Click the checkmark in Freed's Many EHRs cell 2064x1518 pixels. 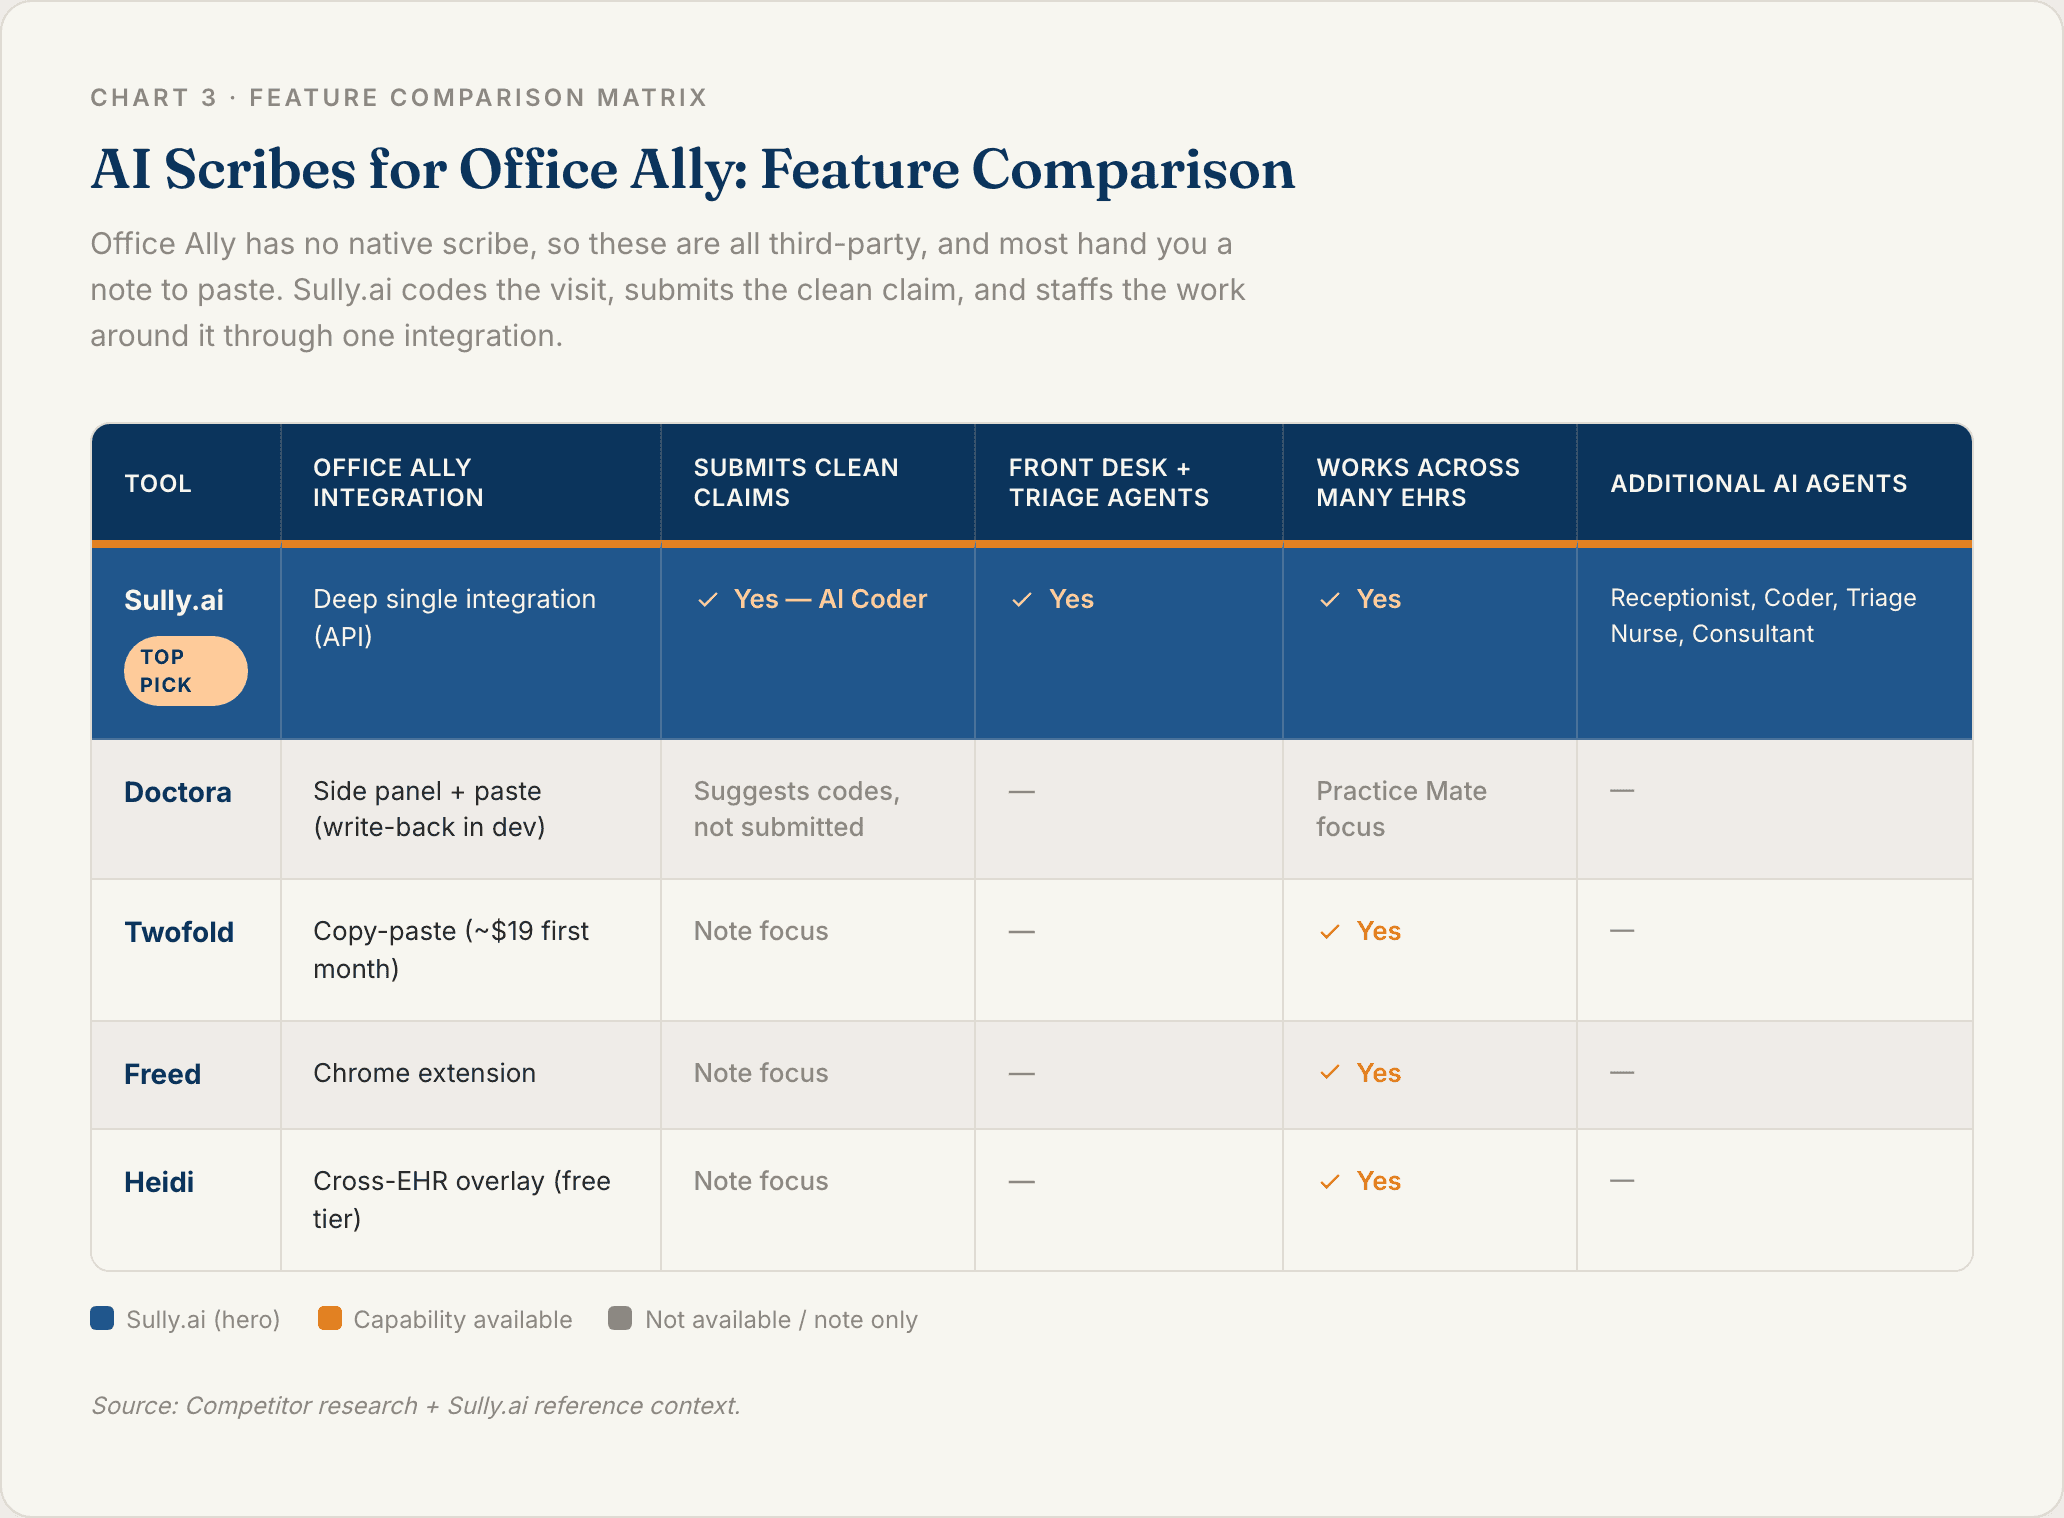(1330, 1073)
